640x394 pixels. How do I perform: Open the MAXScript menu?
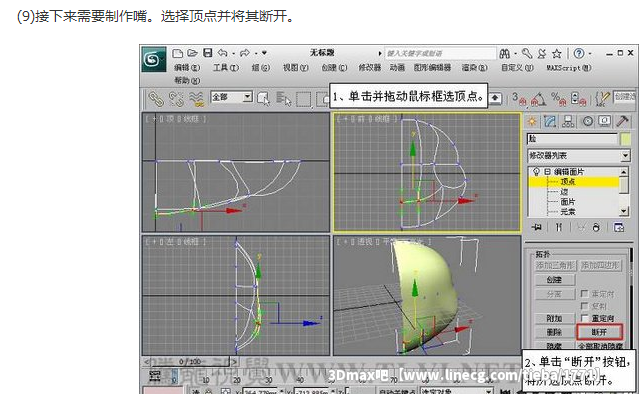569,68
